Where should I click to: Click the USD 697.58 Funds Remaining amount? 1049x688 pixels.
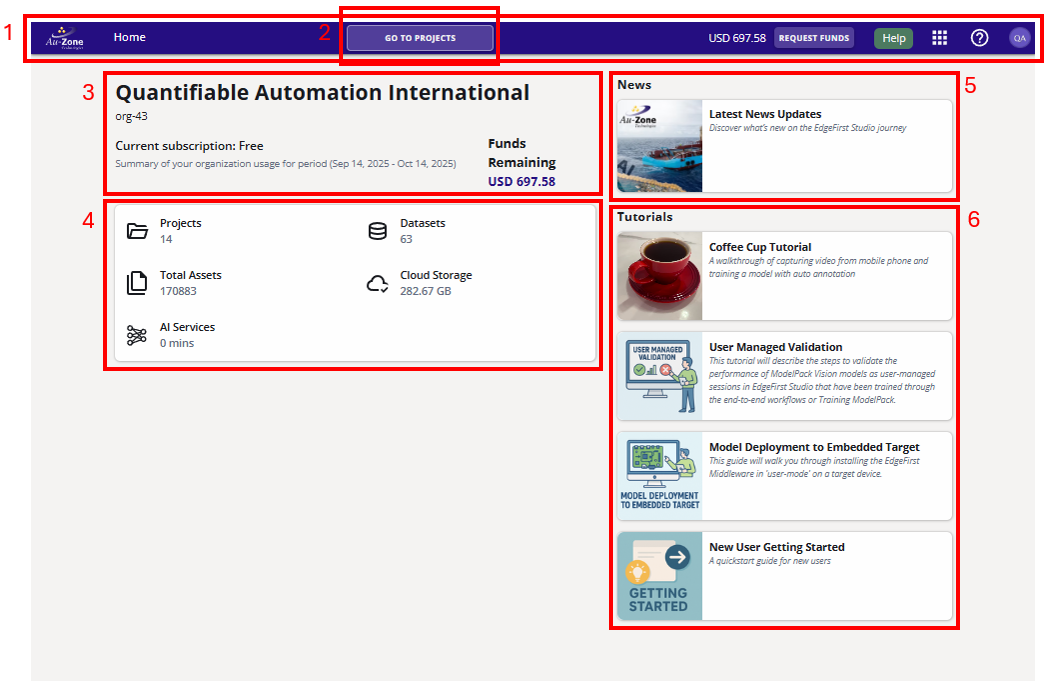(521, 182)
